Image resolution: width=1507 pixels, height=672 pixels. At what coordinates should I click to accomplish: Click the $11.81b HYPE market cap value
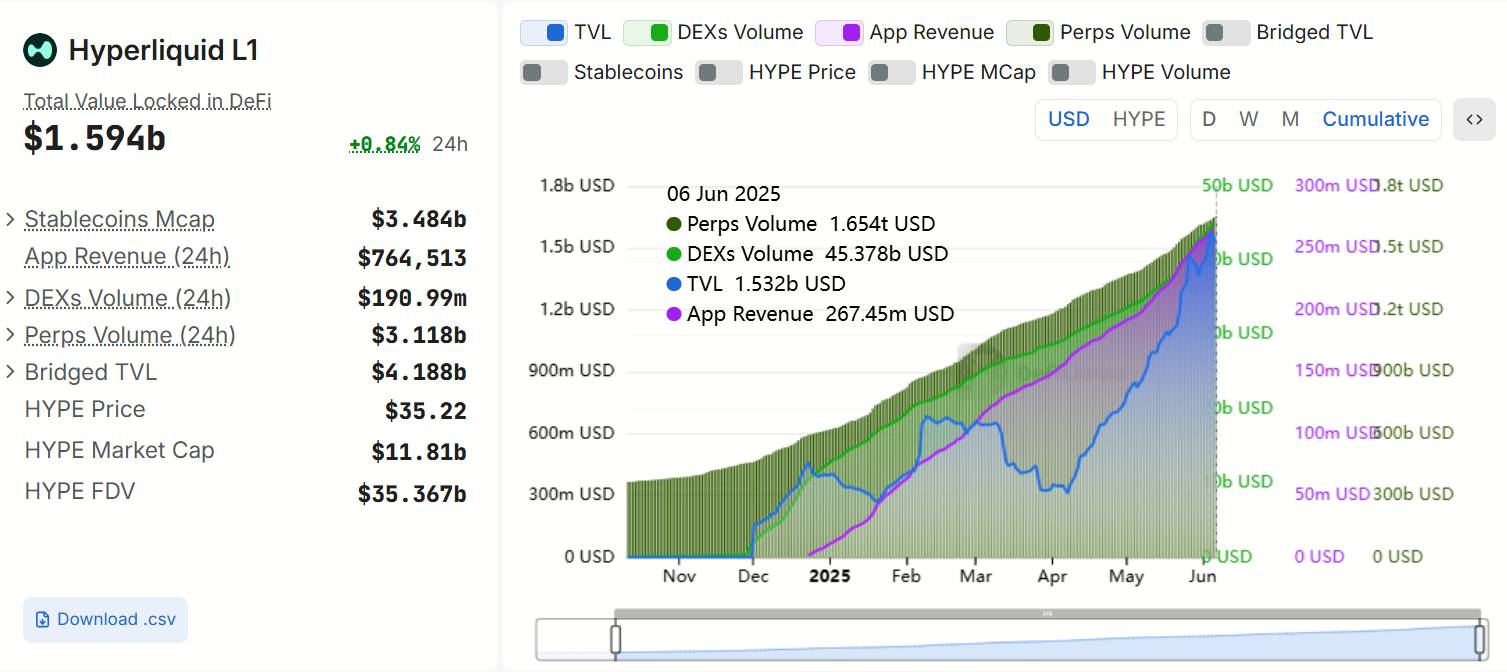pos(419,452)
